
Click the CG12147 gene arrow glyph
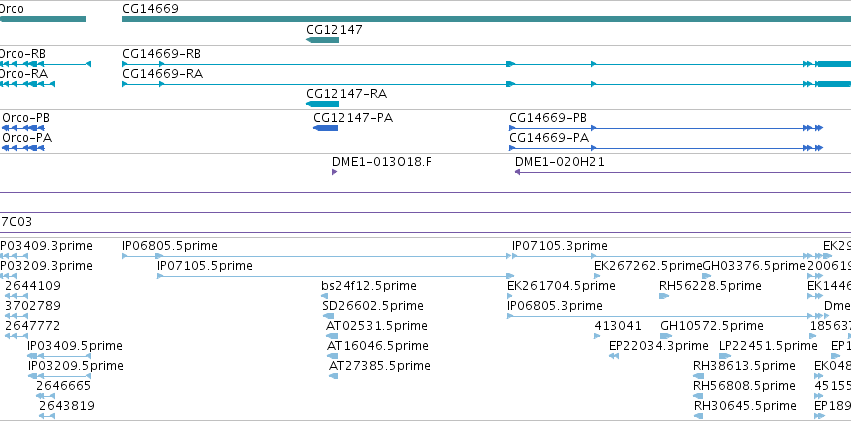(322, 40)
